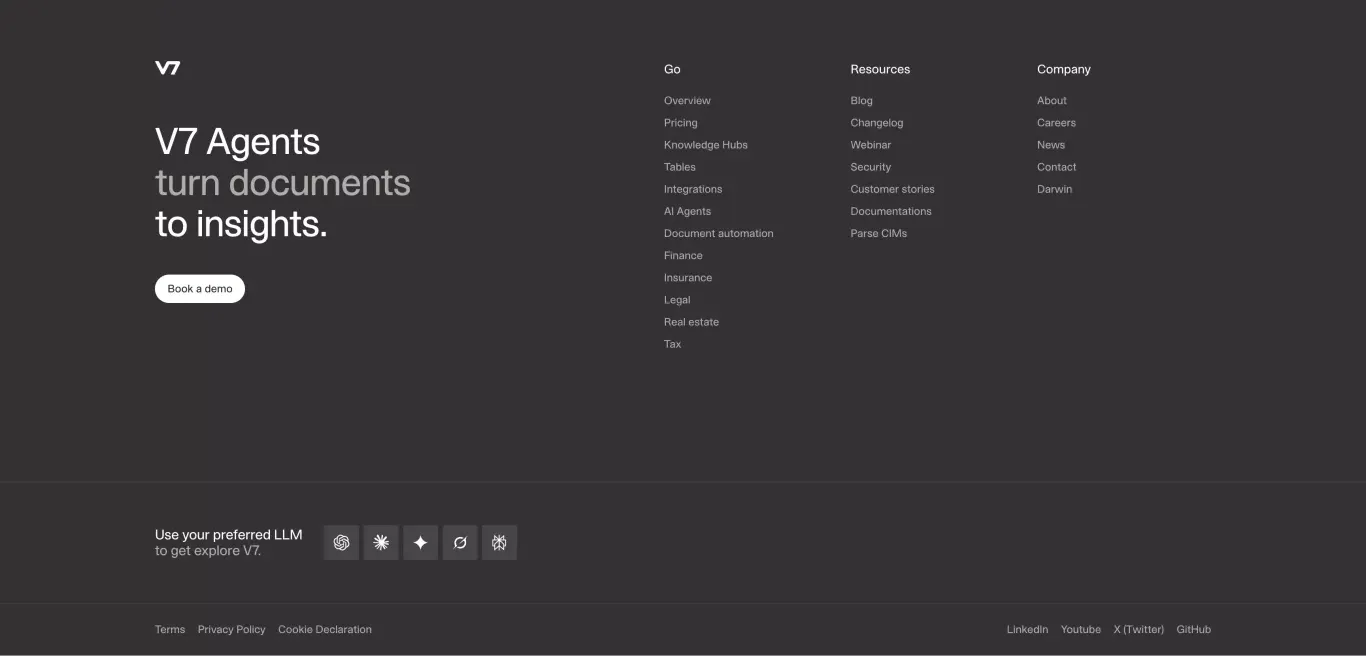This screenshot has width=1366, height=656.
Task: Open Document automation link
Action: click(719, 233)
